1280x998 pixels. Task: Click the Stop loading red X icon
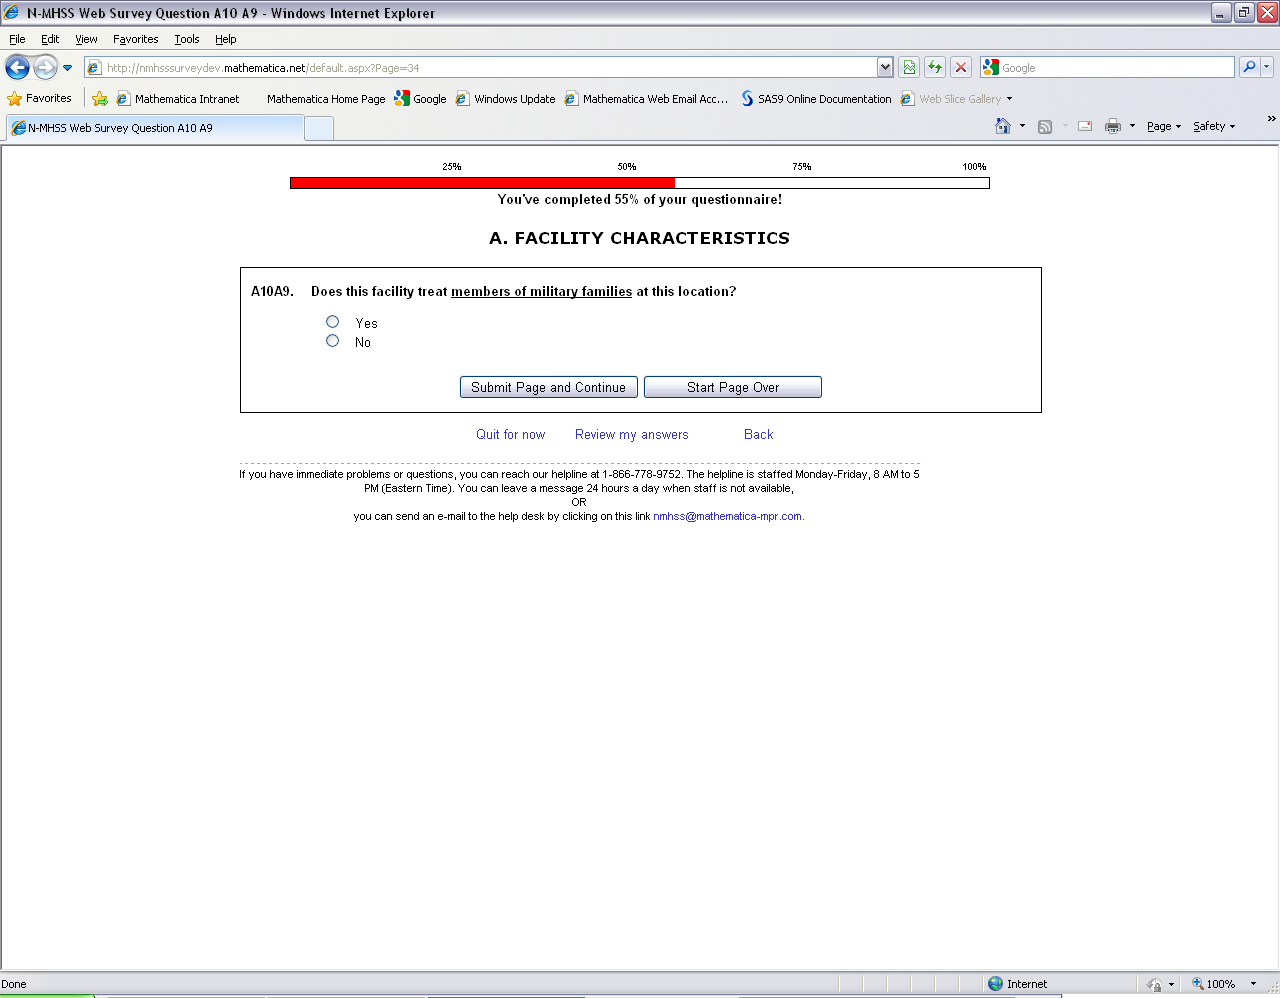pos(961,67)
